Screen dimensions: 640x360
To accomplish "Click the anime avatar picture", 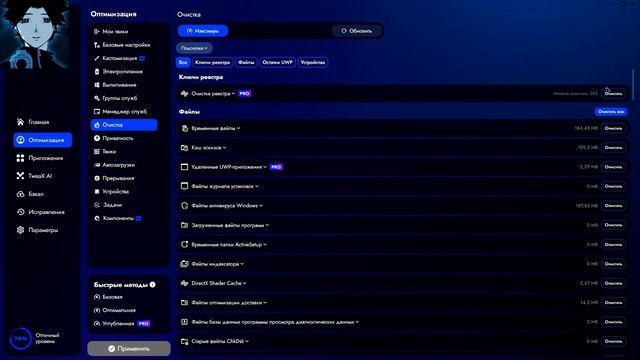I will [35, 34].
